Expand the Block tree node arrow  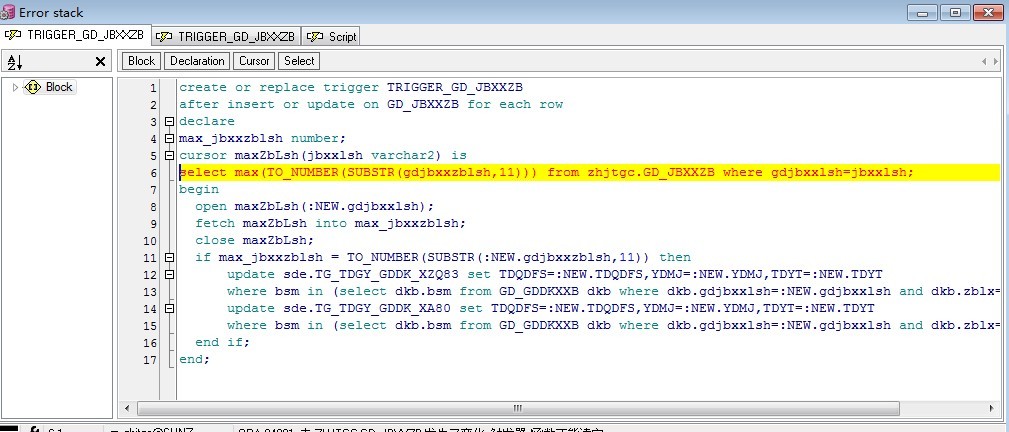[15, 87]
